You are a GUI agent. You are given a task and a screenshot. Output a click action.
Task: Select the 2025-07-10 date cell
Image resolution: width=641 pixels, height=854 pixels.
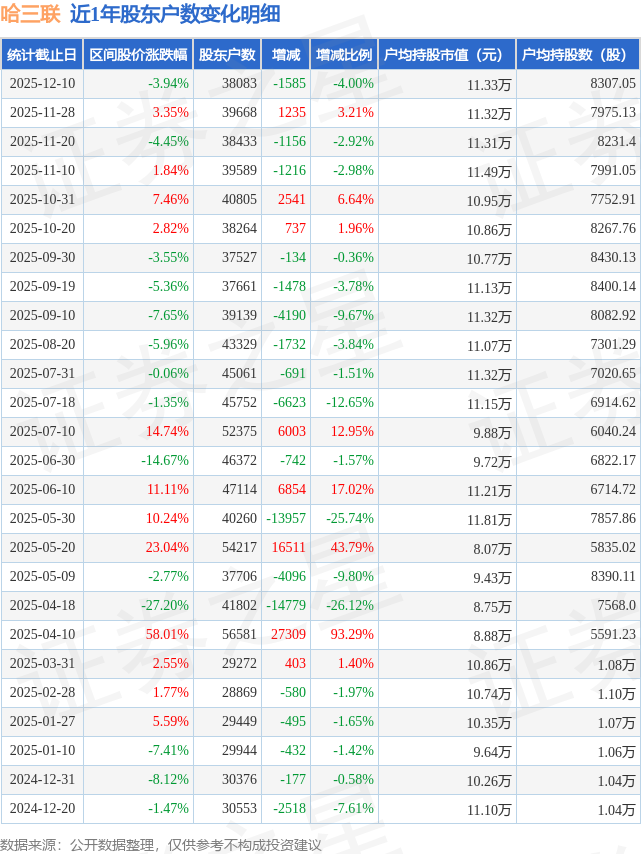(42, 432)
